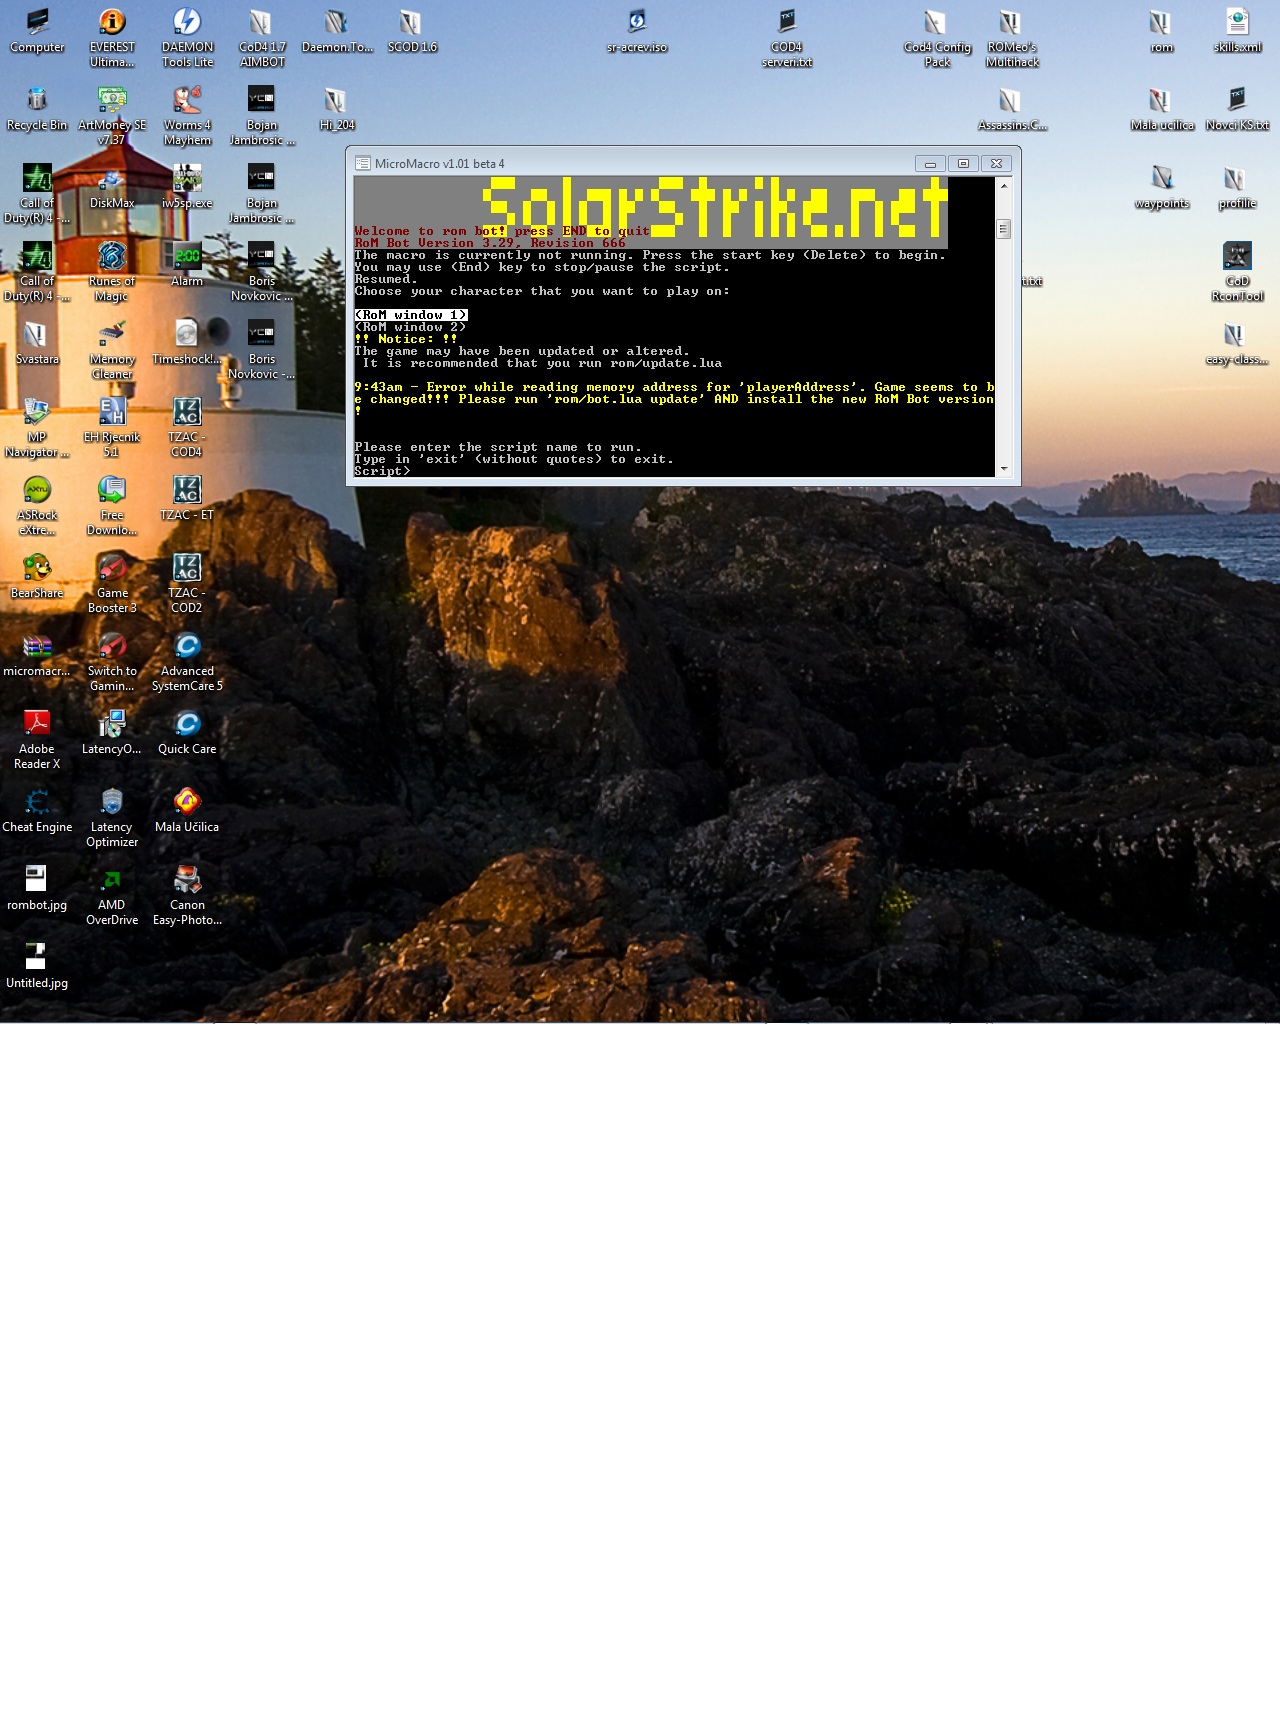The image size is (1280, 1712).
Task: Click the DAEMON Tools Lite icon
Action: (x=187, y=23)
